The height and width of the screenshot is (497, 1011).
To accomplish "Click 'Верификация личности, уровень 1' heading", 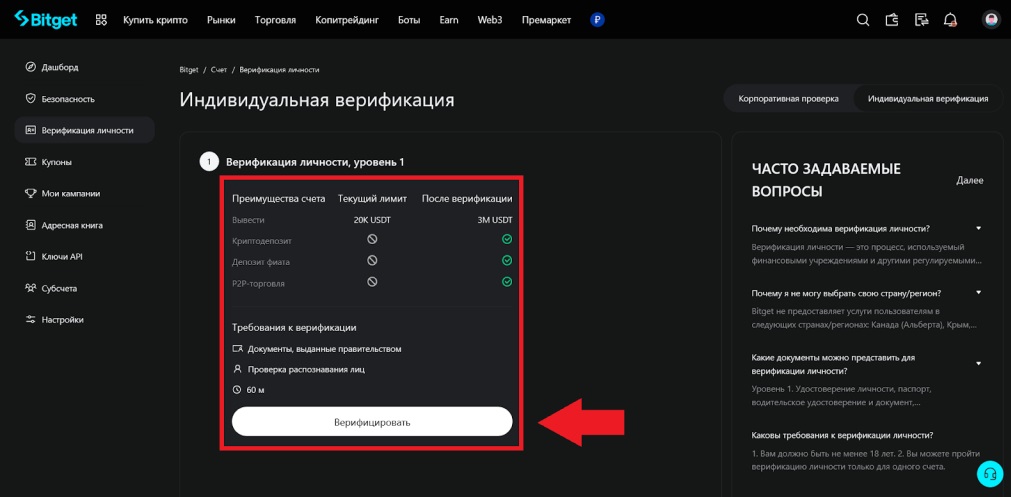I will click(315, 162).
